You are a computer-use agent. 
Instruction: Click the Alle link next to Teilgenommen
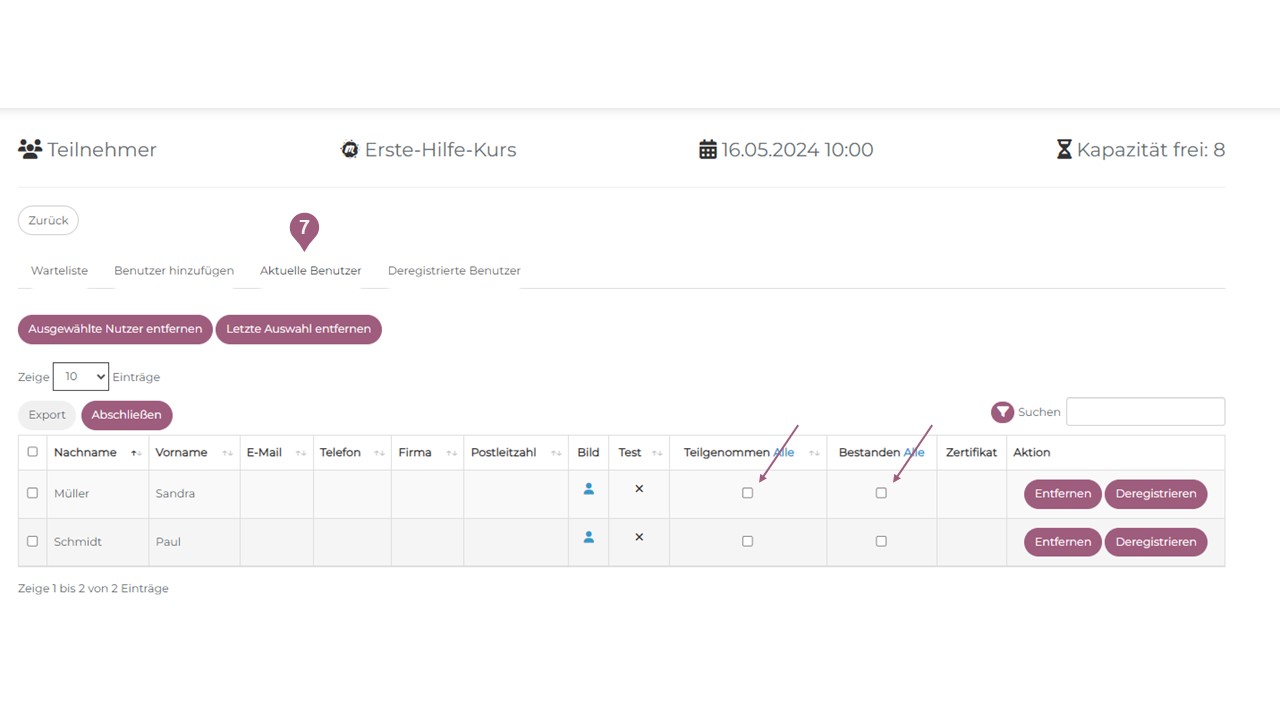(784, 453)
